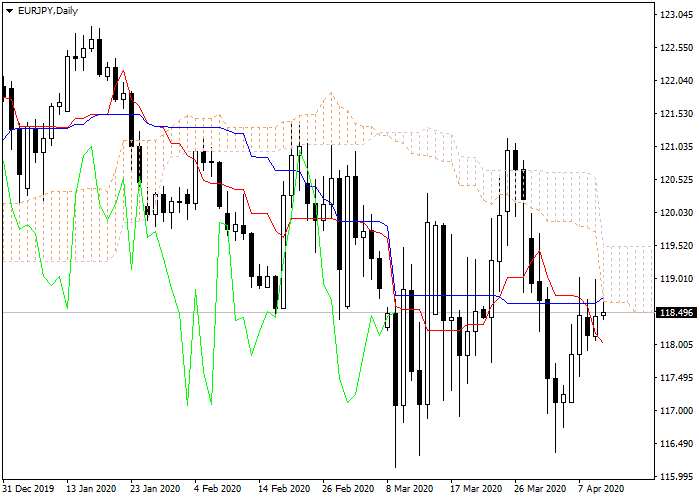Screen dimensions: 700x500
Task: Click the 119.010 price axis label
Action: tap(677, 279)
